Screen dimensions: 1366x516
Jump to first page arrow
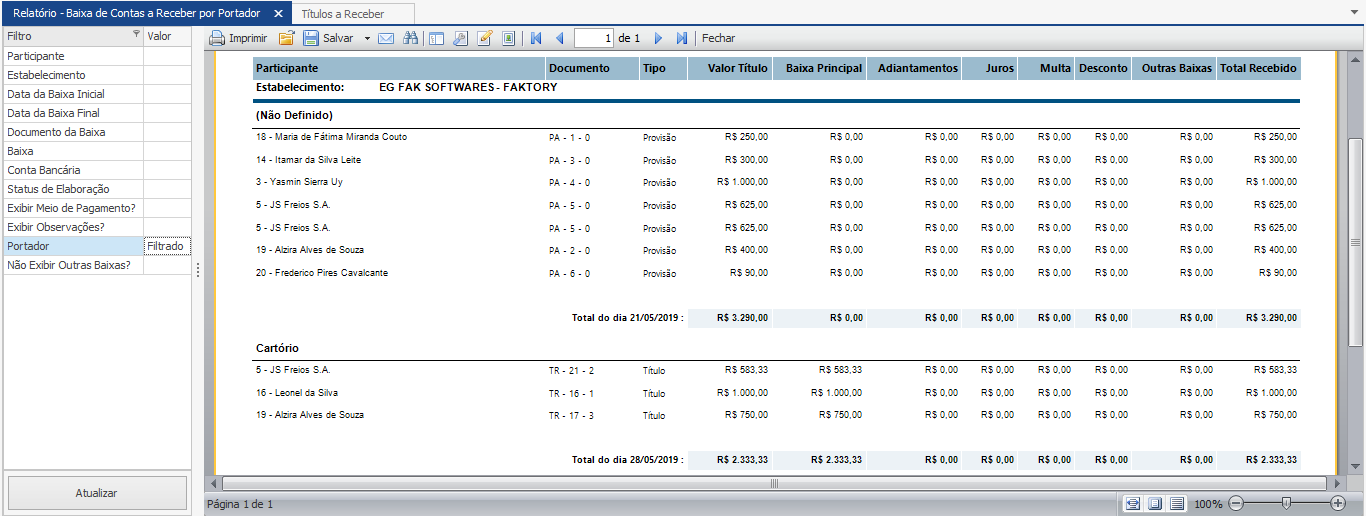tap(536, 38)
